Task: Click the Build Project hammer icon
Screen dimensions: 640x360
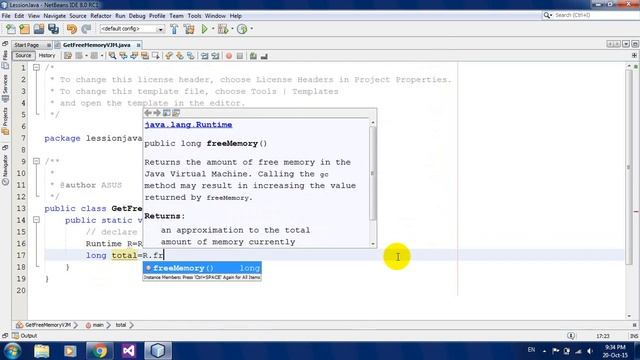Action: click(x=174, y=29)
